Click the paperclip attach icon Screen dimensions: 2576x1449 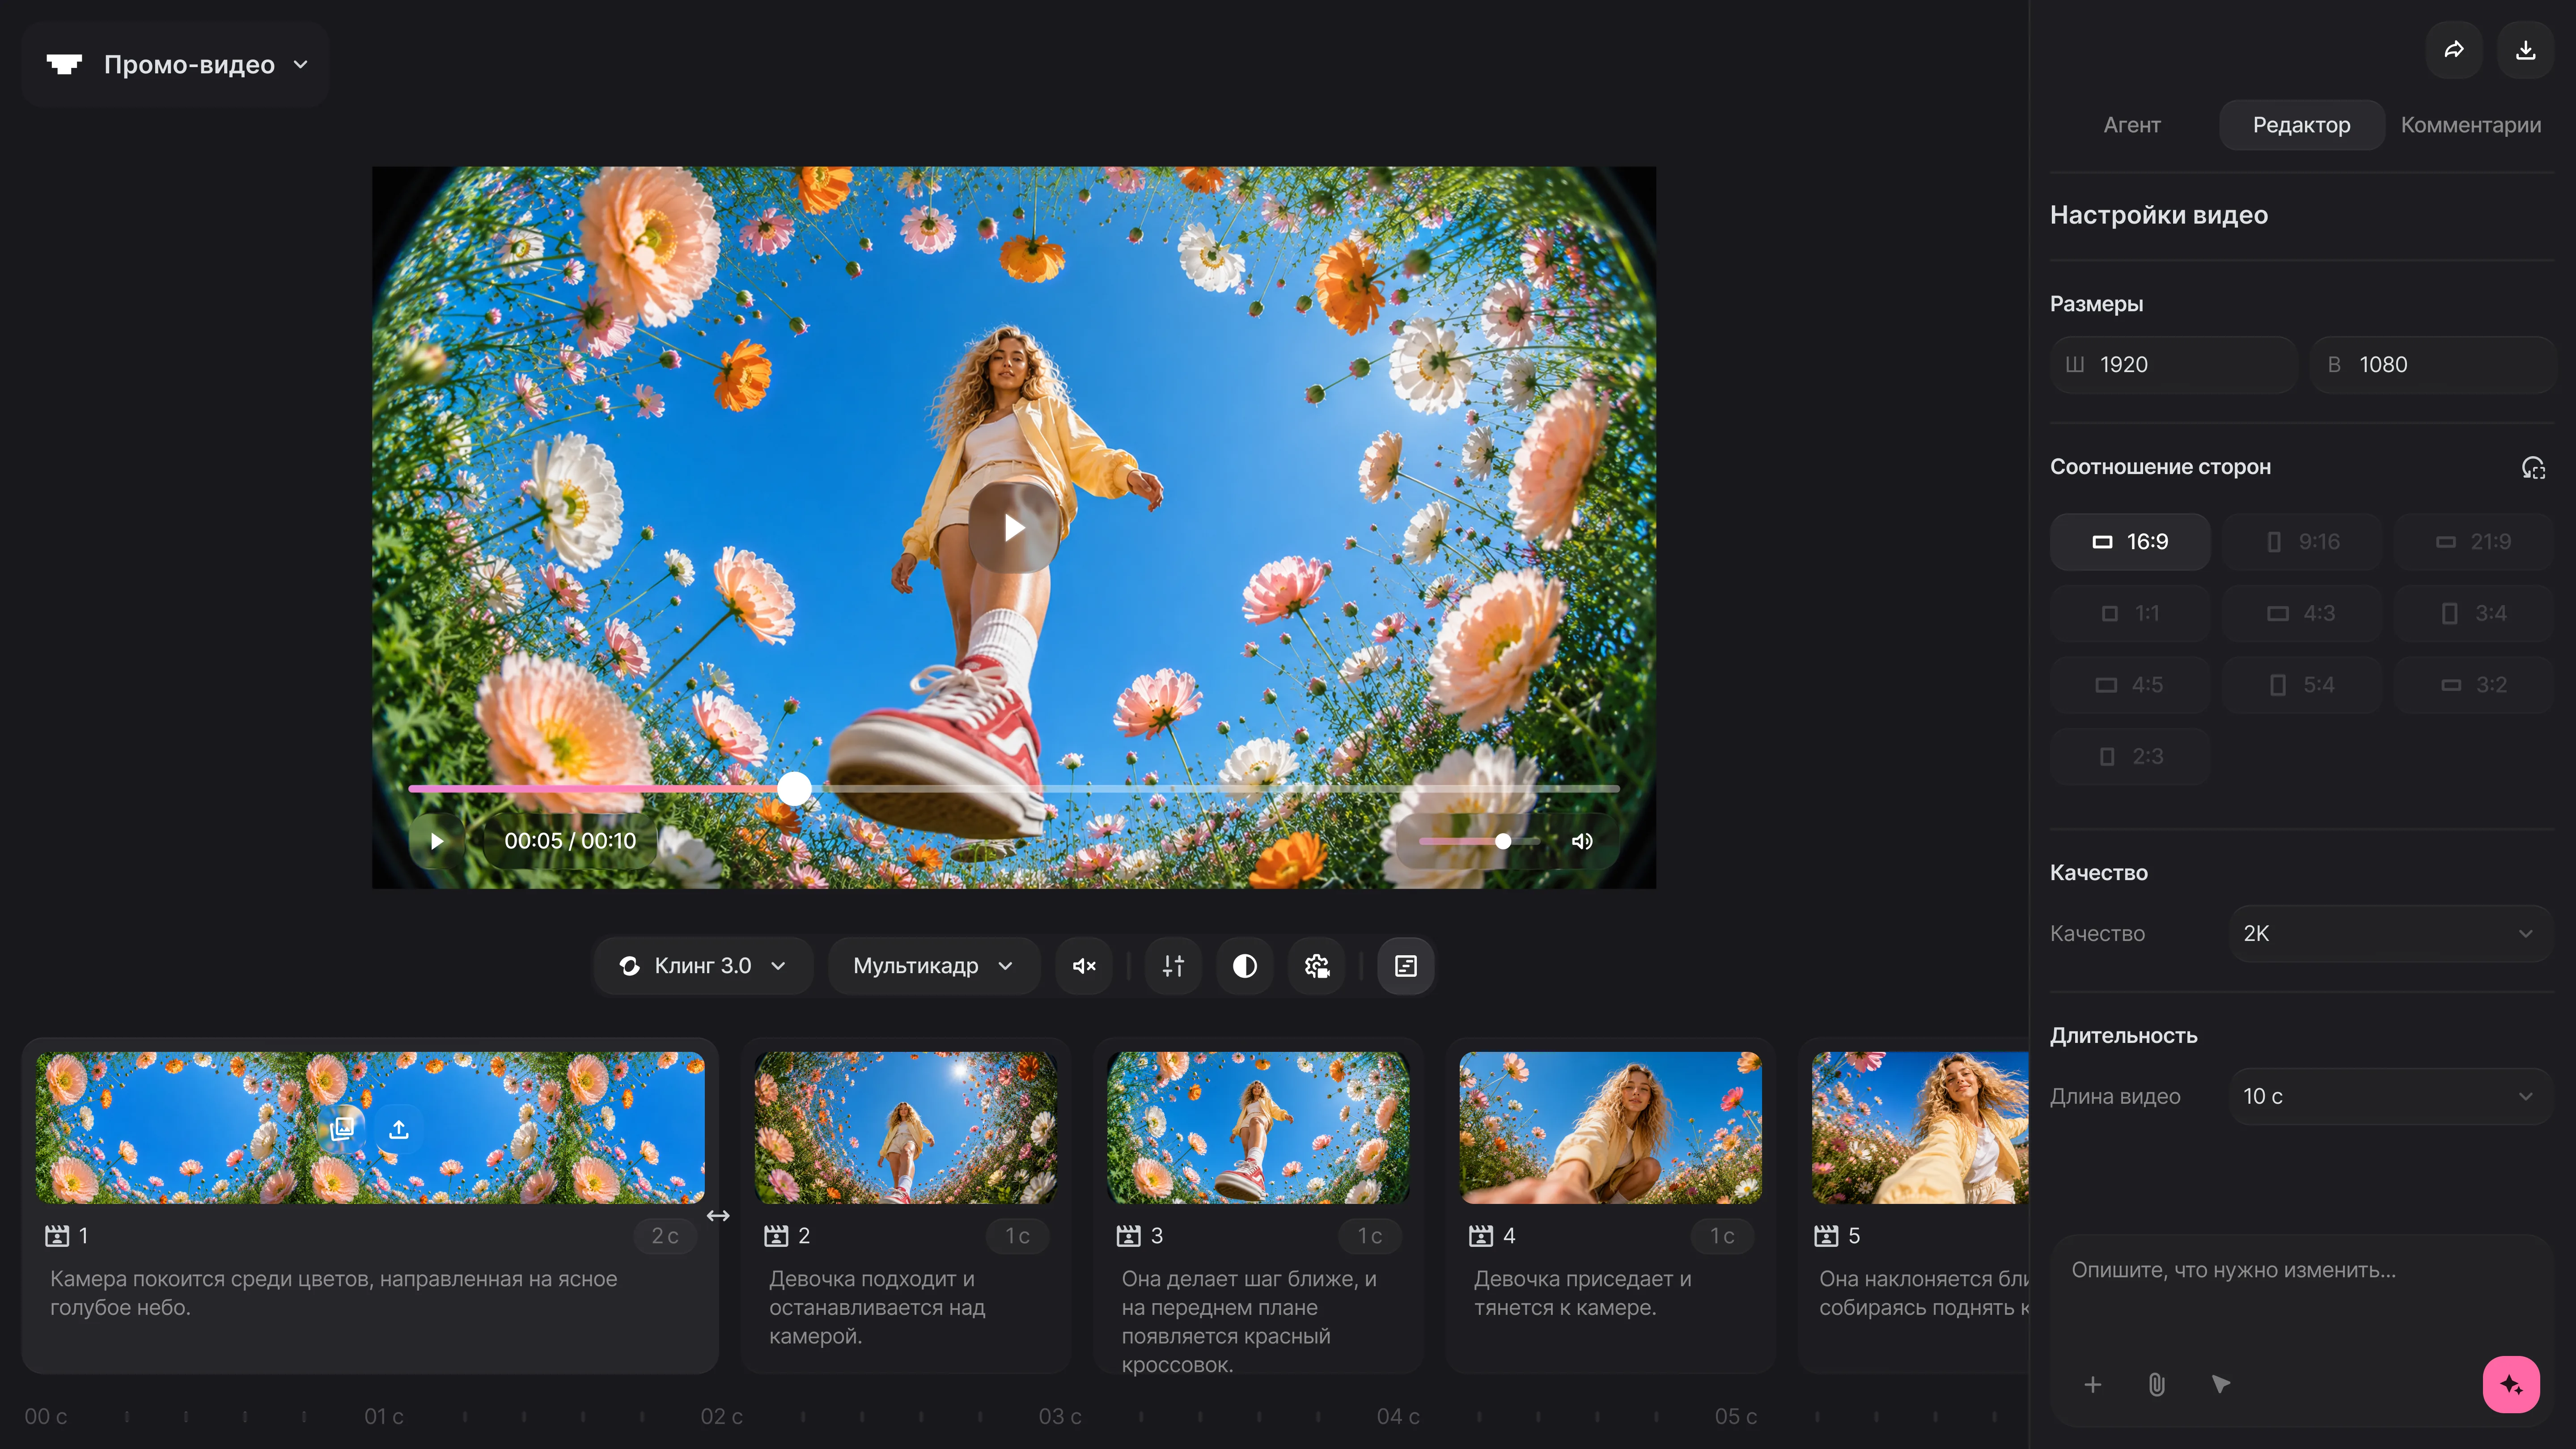click(x=2157, y=1384)
